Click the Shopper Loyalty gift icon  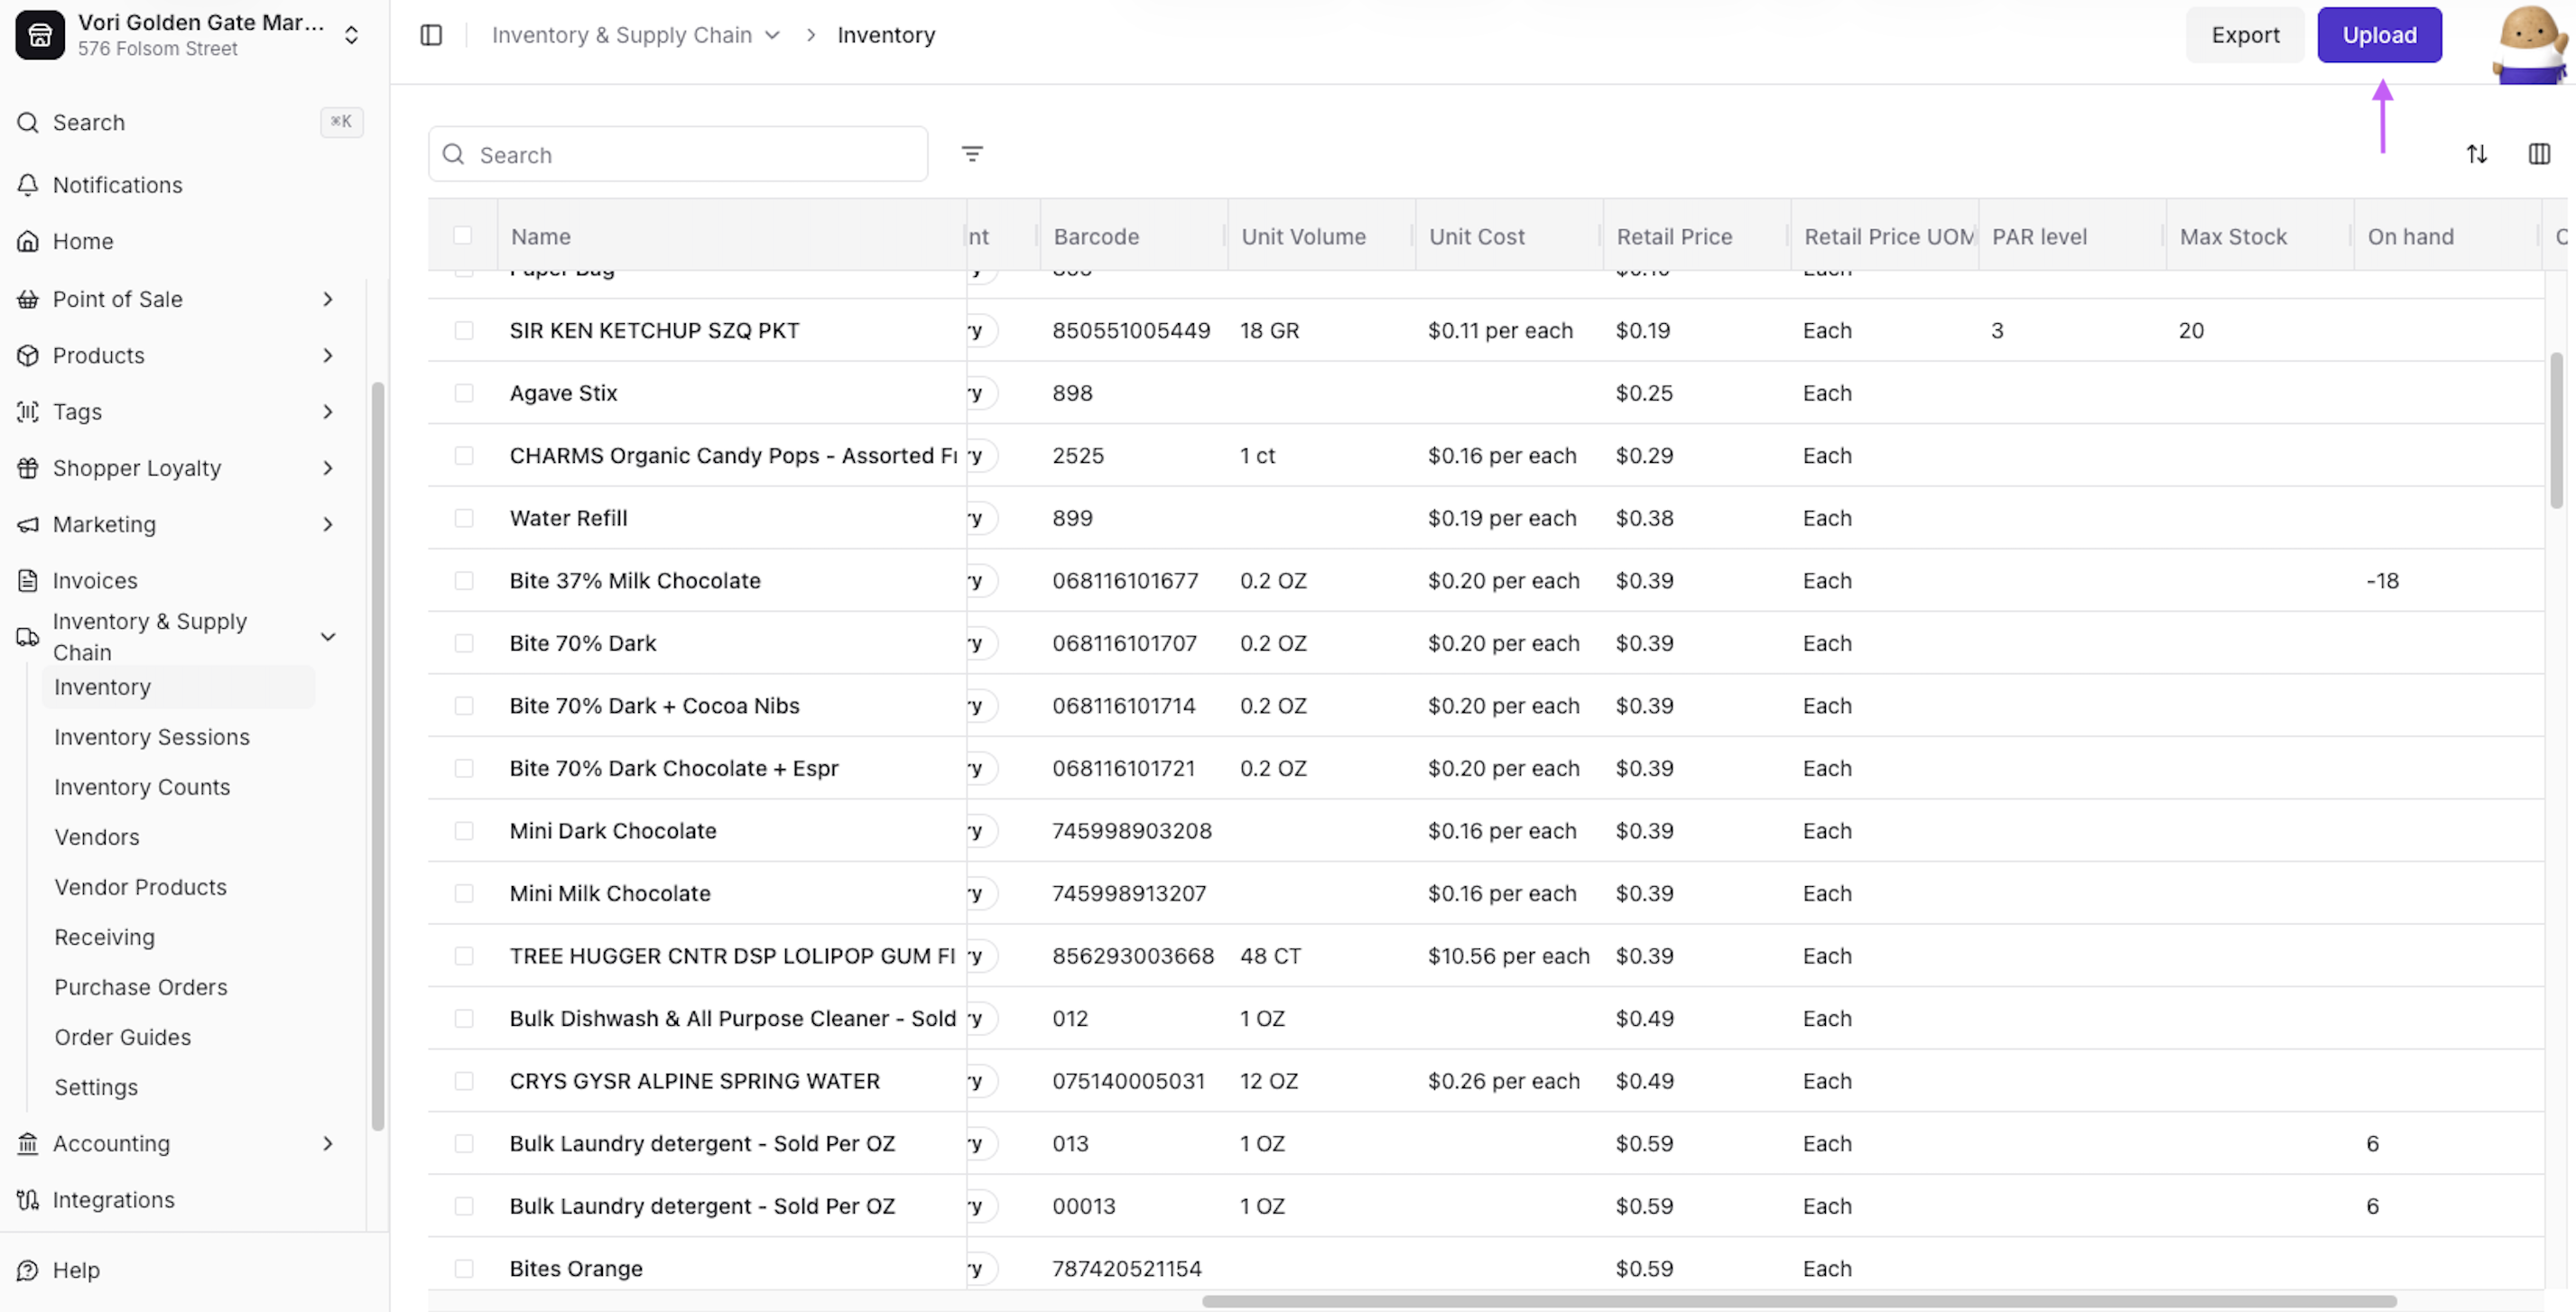(x=28, y=468)
